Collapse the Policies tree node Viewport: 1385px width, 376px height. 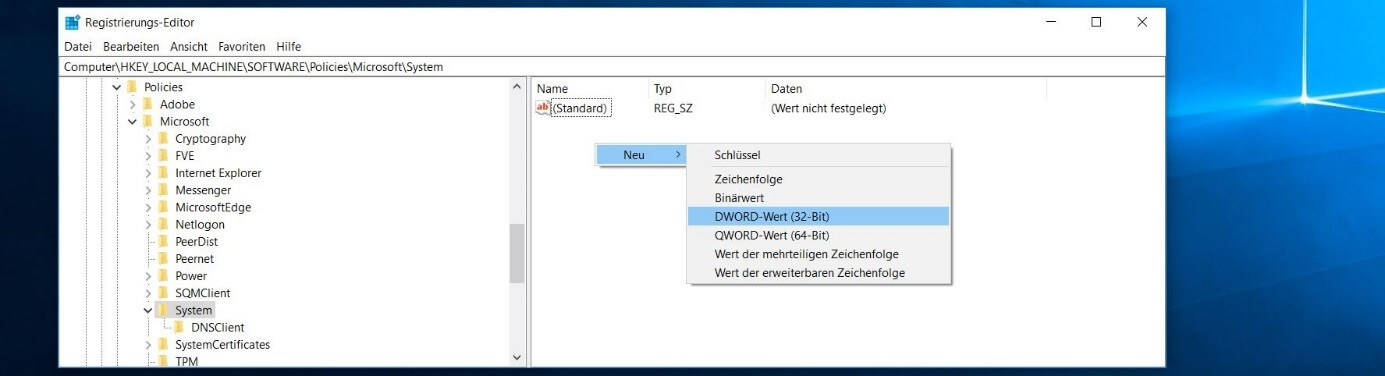tap(117, 87)
